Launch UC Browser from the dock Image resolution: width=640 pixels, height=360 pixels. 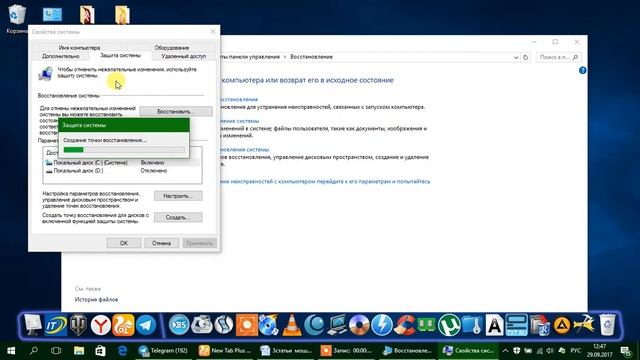123,325
